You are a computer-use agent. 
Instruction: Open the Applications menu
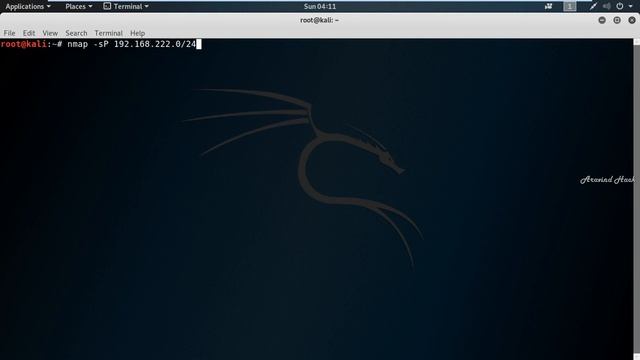pos(28,6)
